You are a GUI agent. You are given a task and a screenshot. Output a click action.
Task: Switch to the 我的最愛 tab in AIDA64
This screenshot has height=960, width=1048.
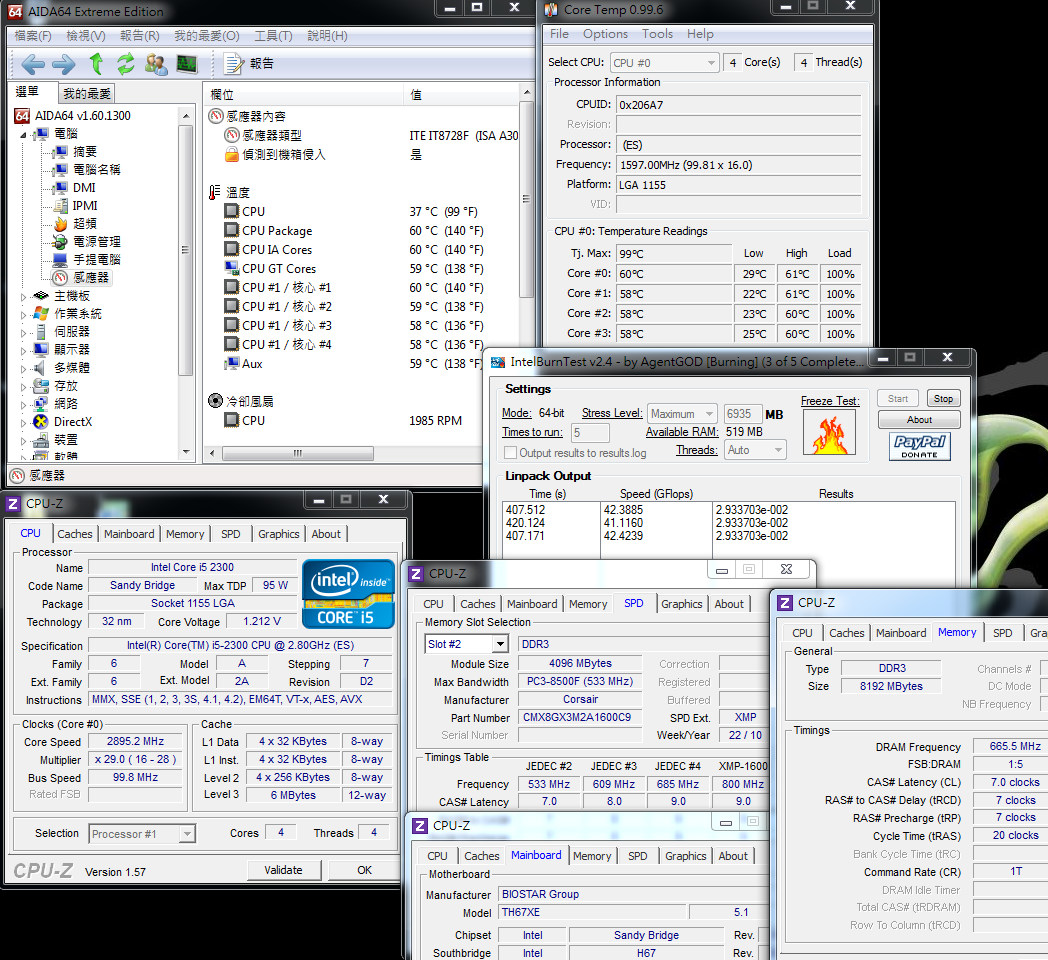(87, 94)
